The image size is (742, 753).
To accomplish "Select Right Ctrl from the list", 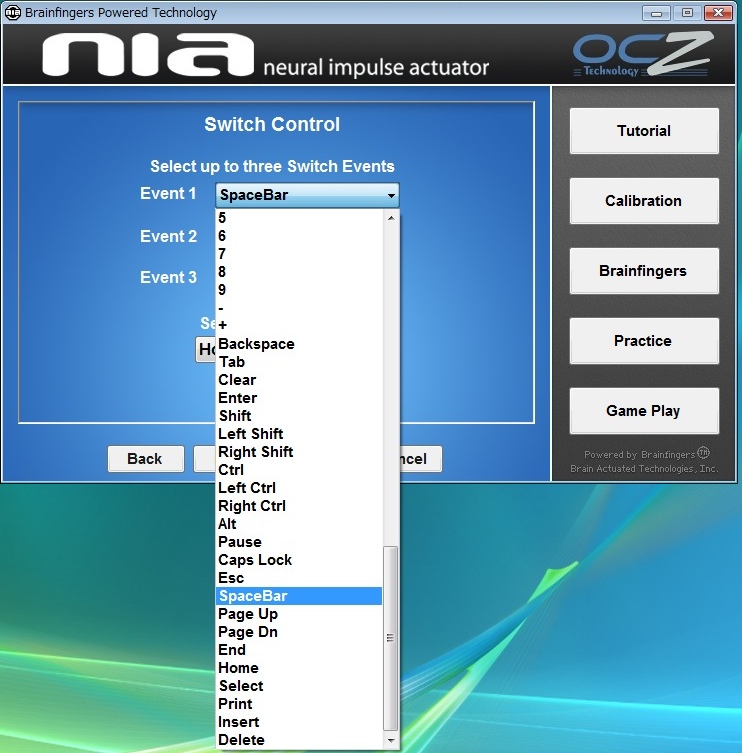I will (252, 506).
